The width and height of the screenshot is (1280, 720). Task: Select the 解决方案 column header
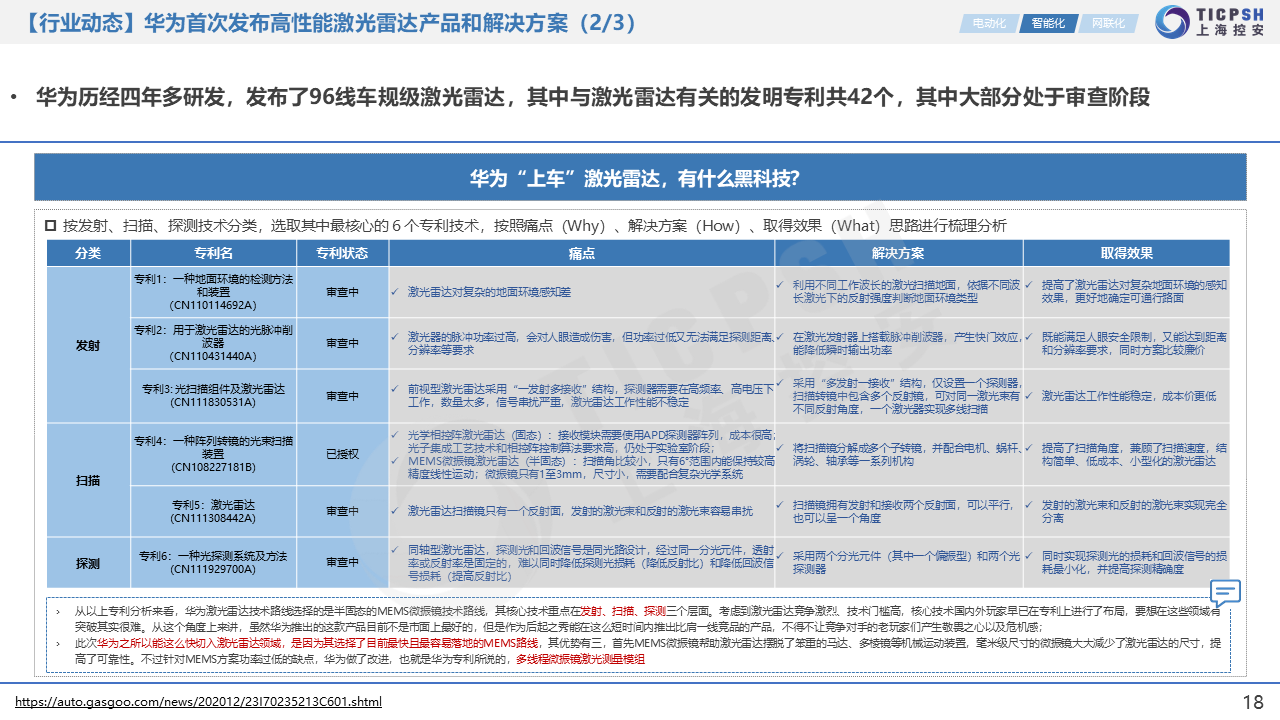click(898, 253)
